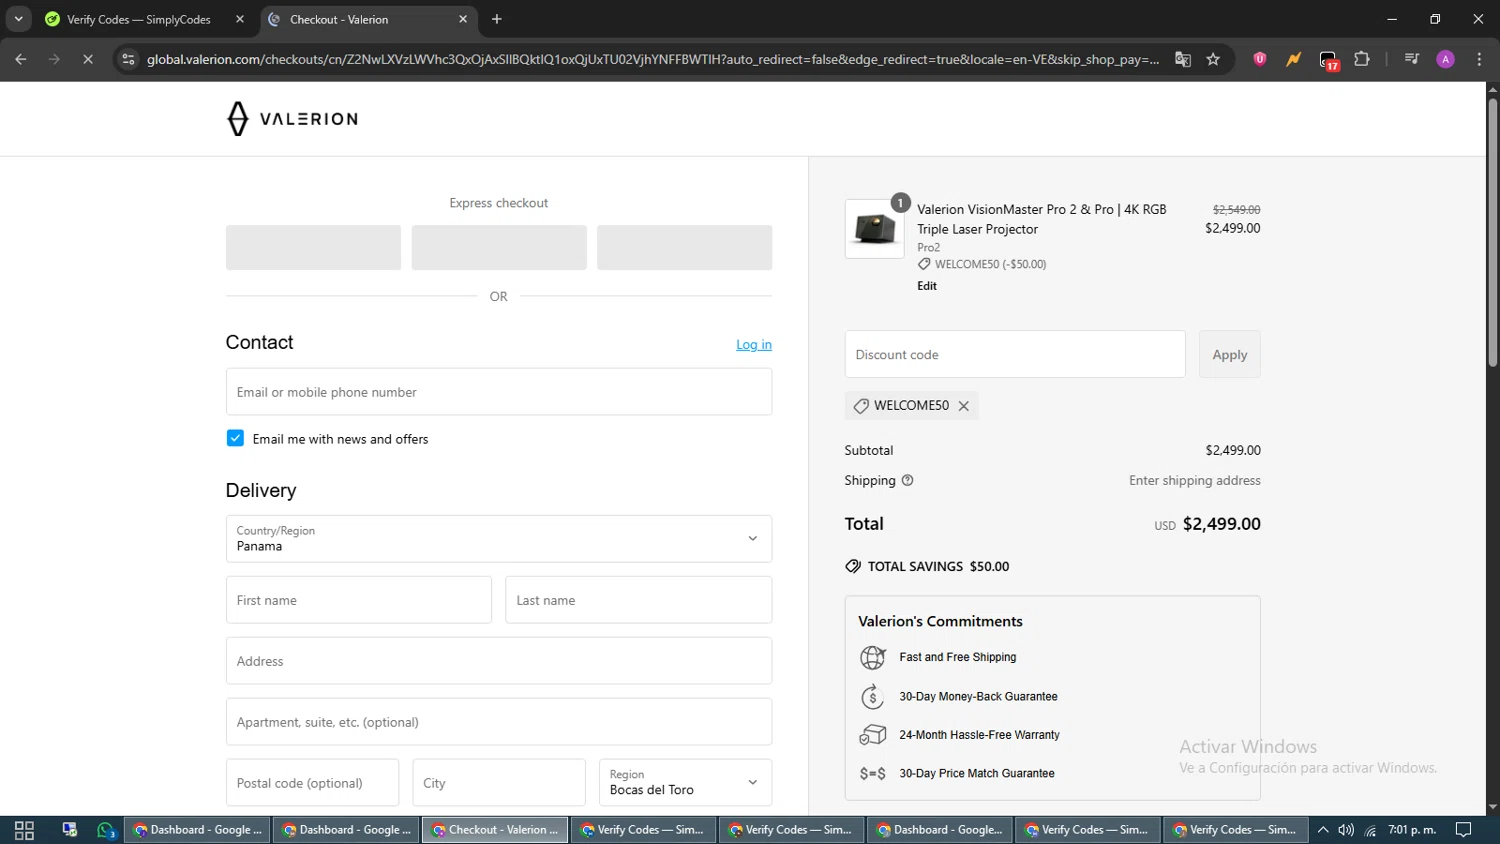Show shipping info help icon
Image resolution: width=1500 pixels, height=844 pixels.
pos(908,480)
